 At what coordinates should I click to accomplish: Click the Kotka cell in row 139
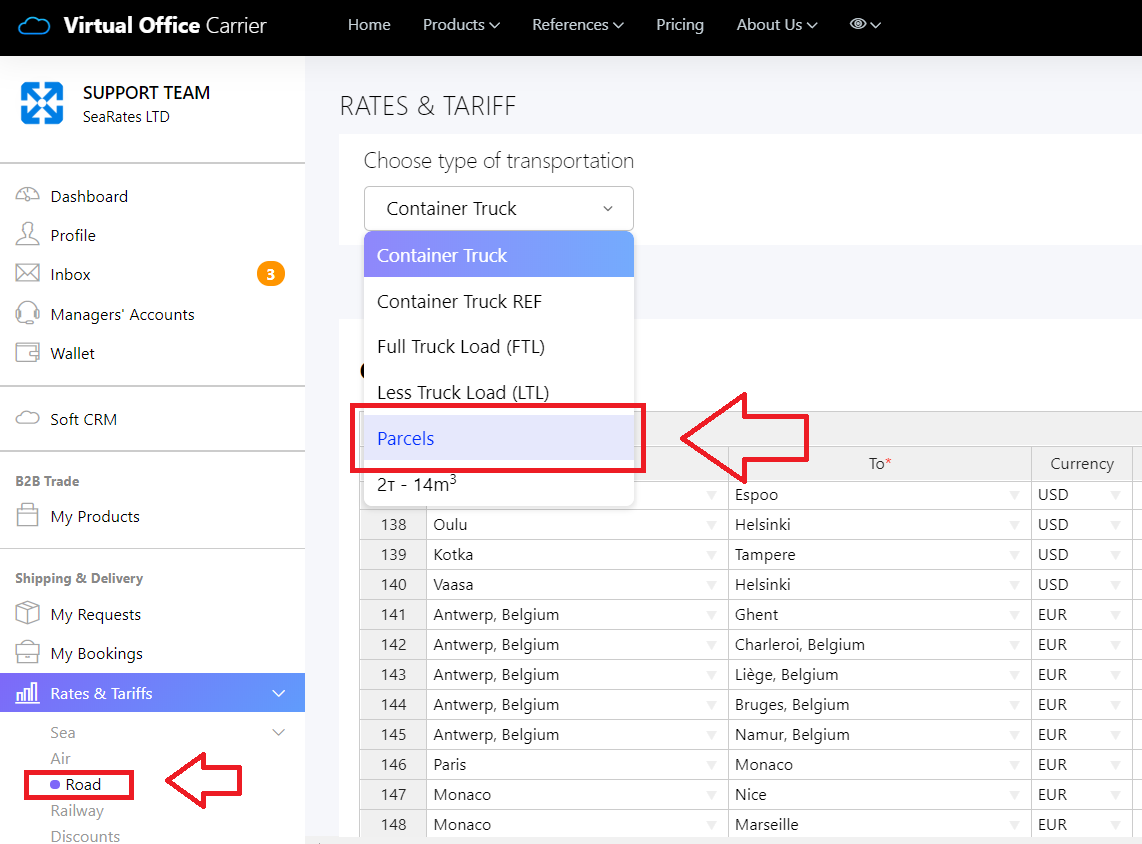pyautogui.click(x=577, y=555)
